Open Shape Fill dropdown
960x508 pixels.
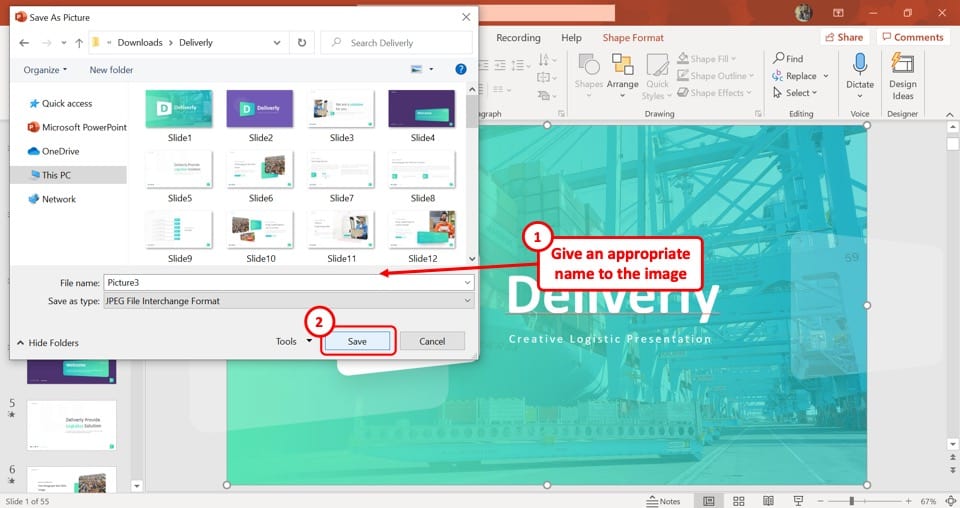point(707,59)
